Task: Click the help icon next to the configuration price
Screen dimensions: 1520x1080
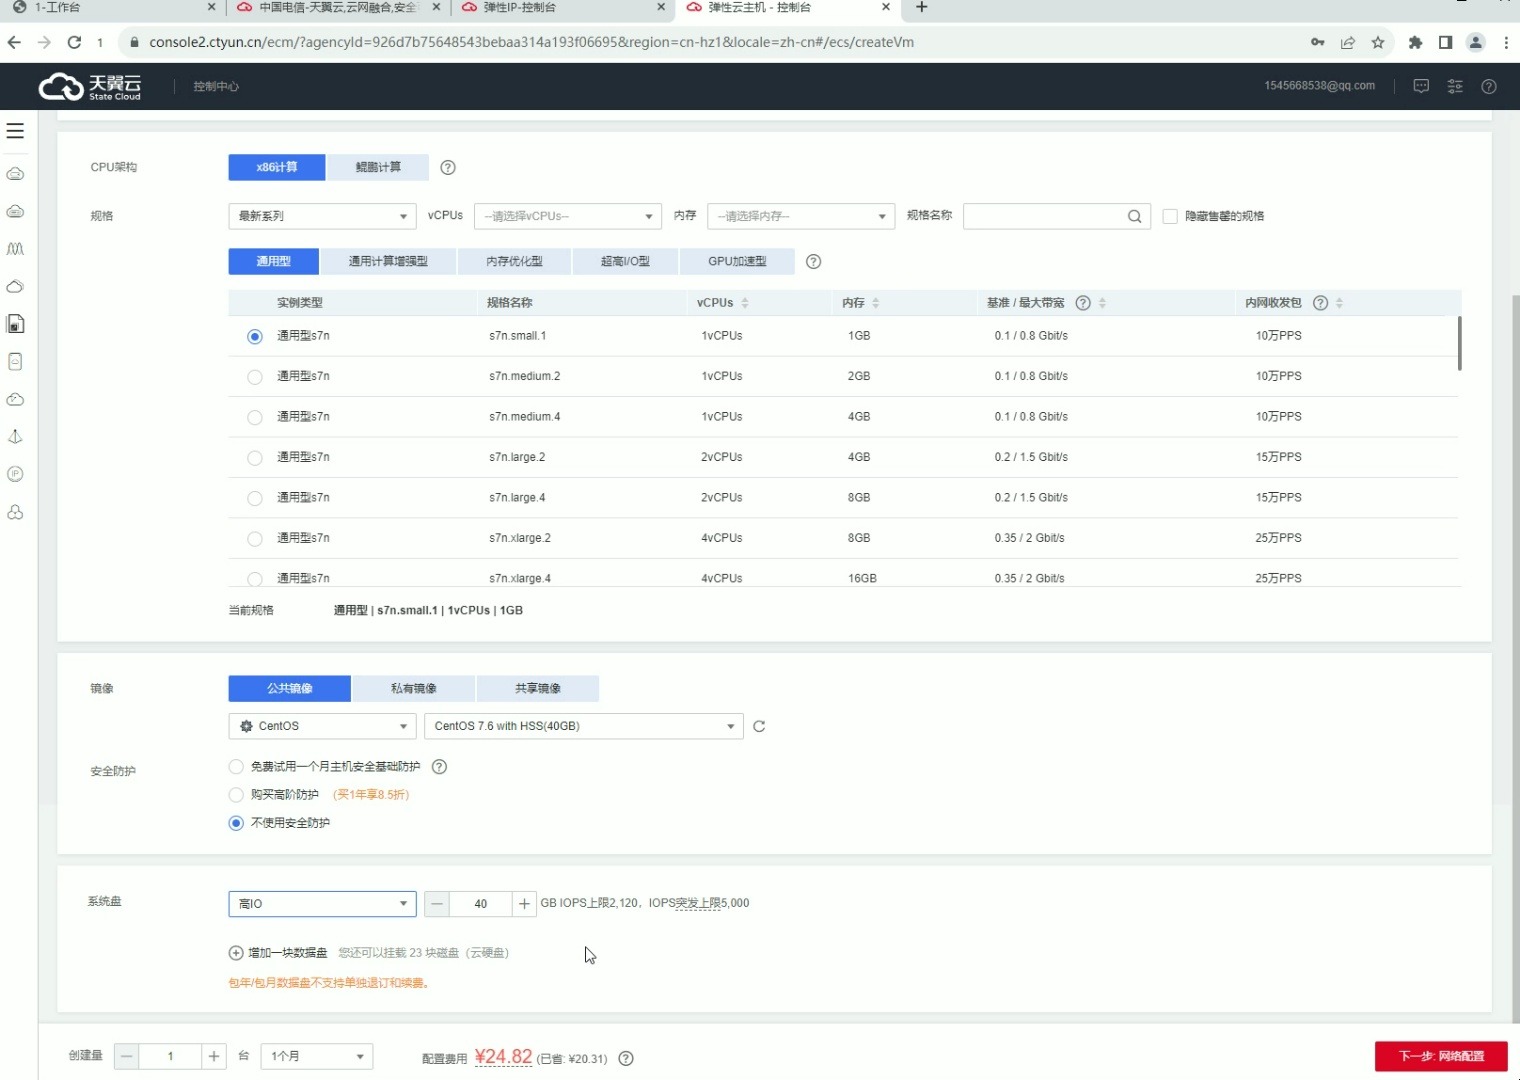Action: point(626,1058)
